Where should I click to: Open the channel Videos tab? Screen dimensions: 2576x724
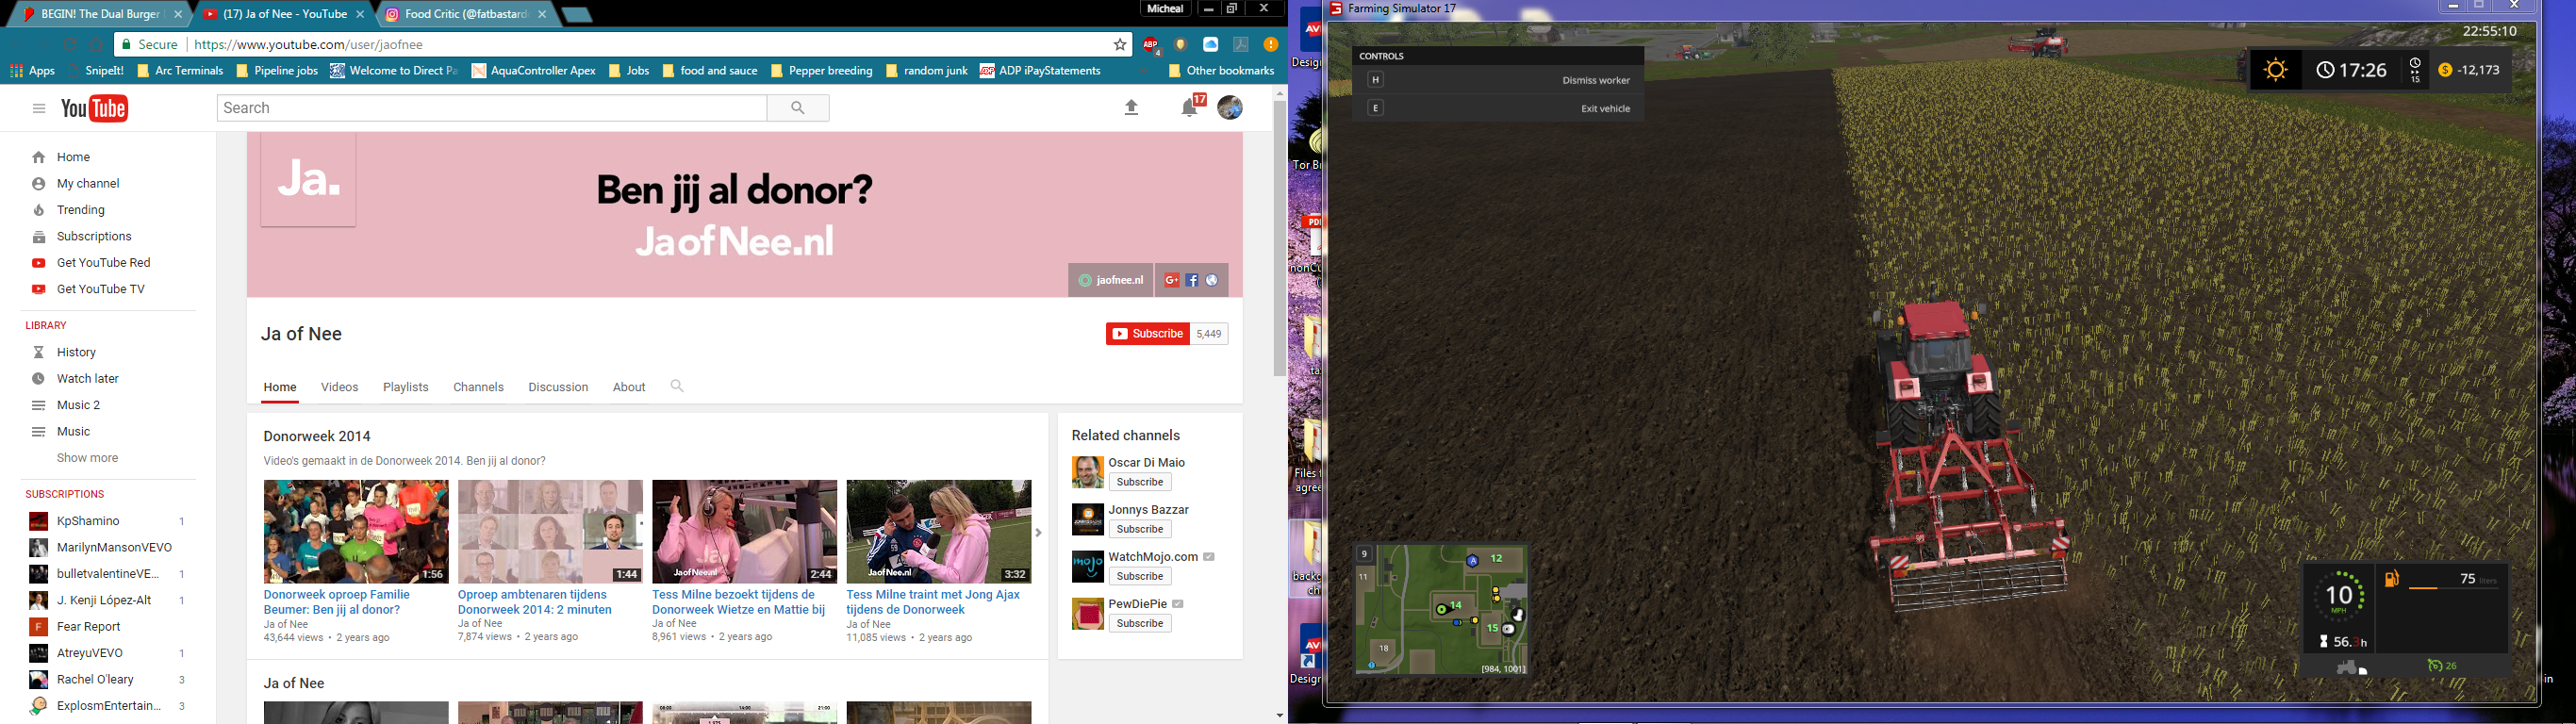coord(339,387)
